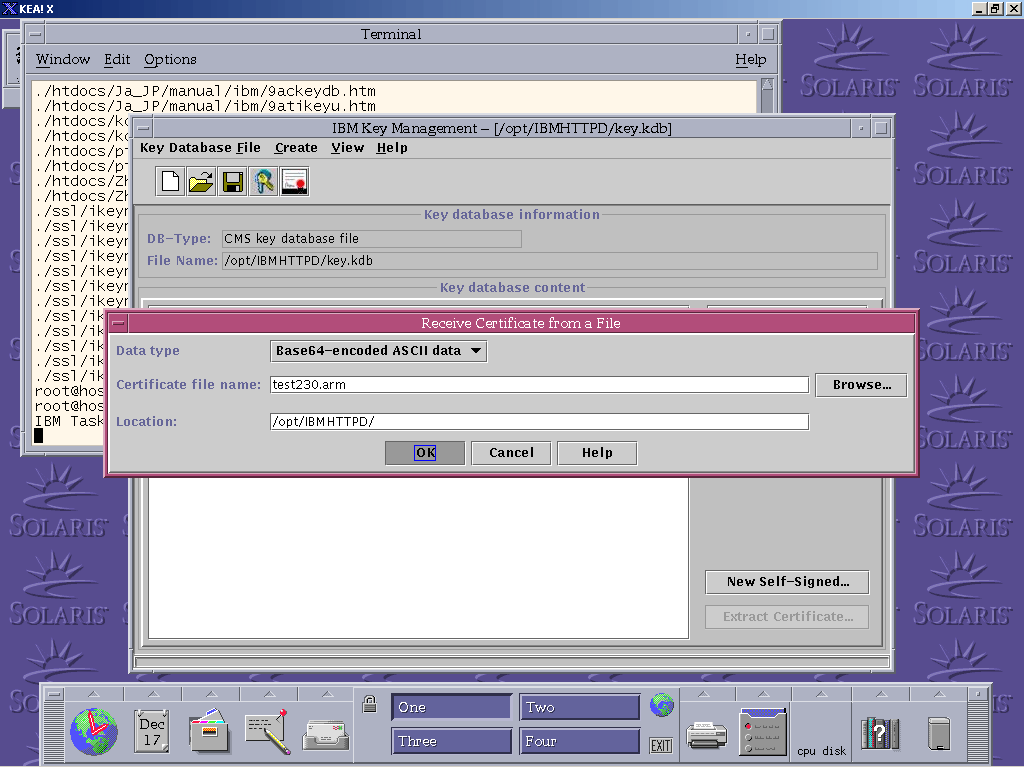The width and height of the screenshot is (1024, 768).
Task: Open the calendar showing Dec 17
Action: (x=152, y=731)
